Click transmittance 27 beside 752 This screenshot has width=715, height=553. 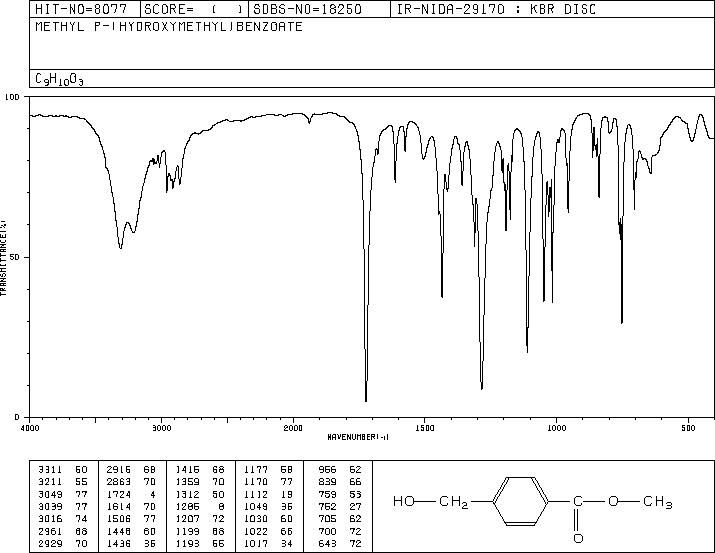pos(356,506)
